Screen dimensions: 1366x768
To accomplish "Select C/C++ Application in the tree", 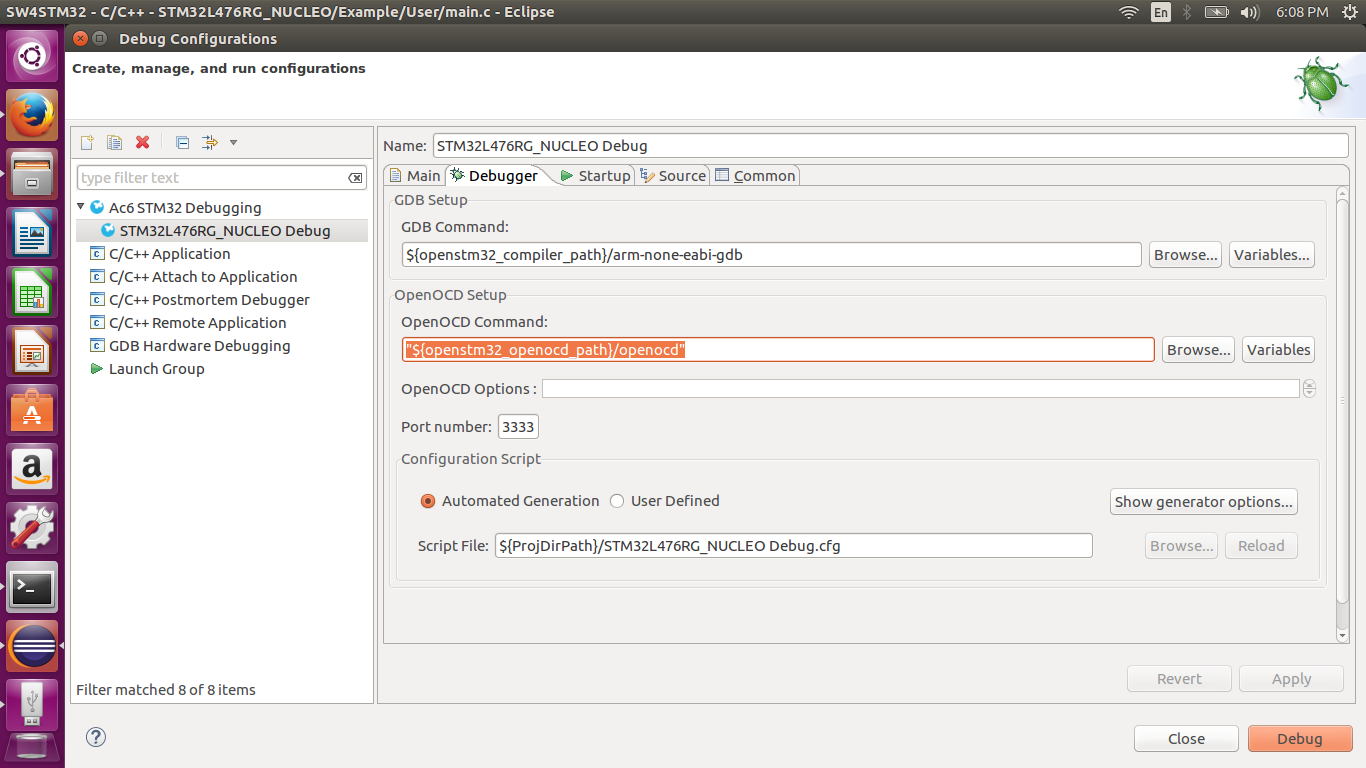I will click(169, 254).
